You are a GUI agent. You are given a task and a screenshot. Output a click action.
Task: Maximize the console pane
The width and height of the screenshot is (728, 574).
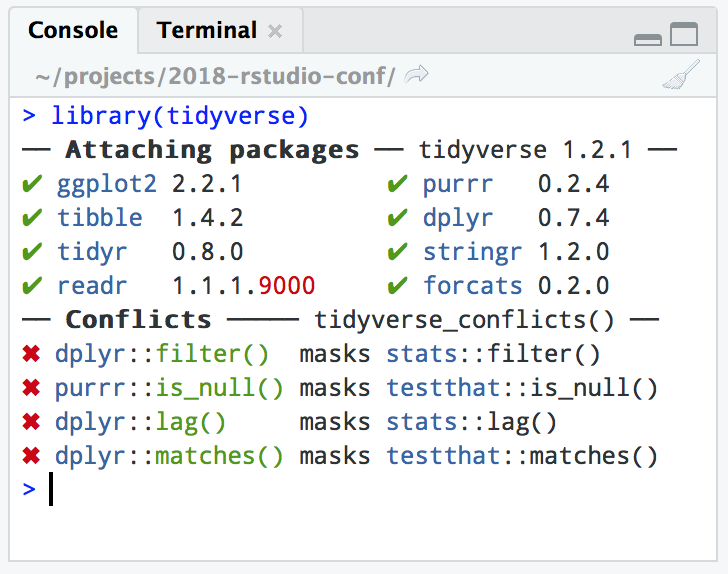tap(684, 34)
